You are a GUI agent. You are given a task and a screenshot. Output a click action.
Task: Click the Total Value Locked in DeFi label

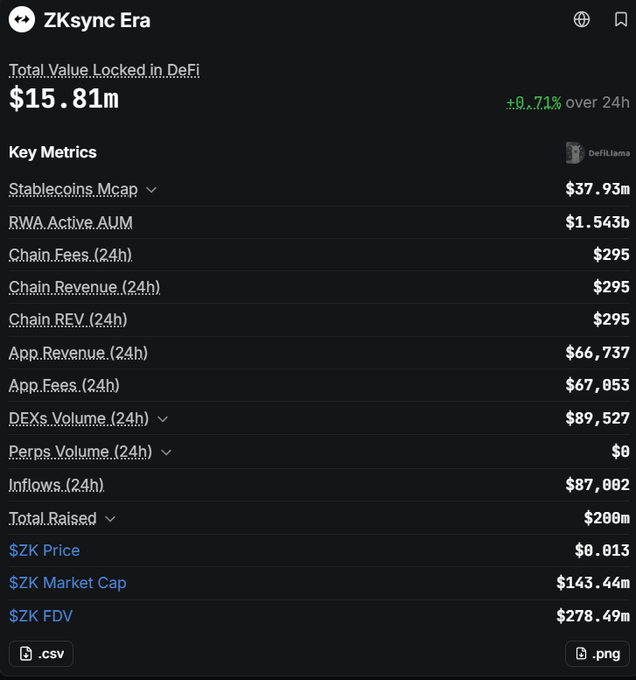pos(104,70)
